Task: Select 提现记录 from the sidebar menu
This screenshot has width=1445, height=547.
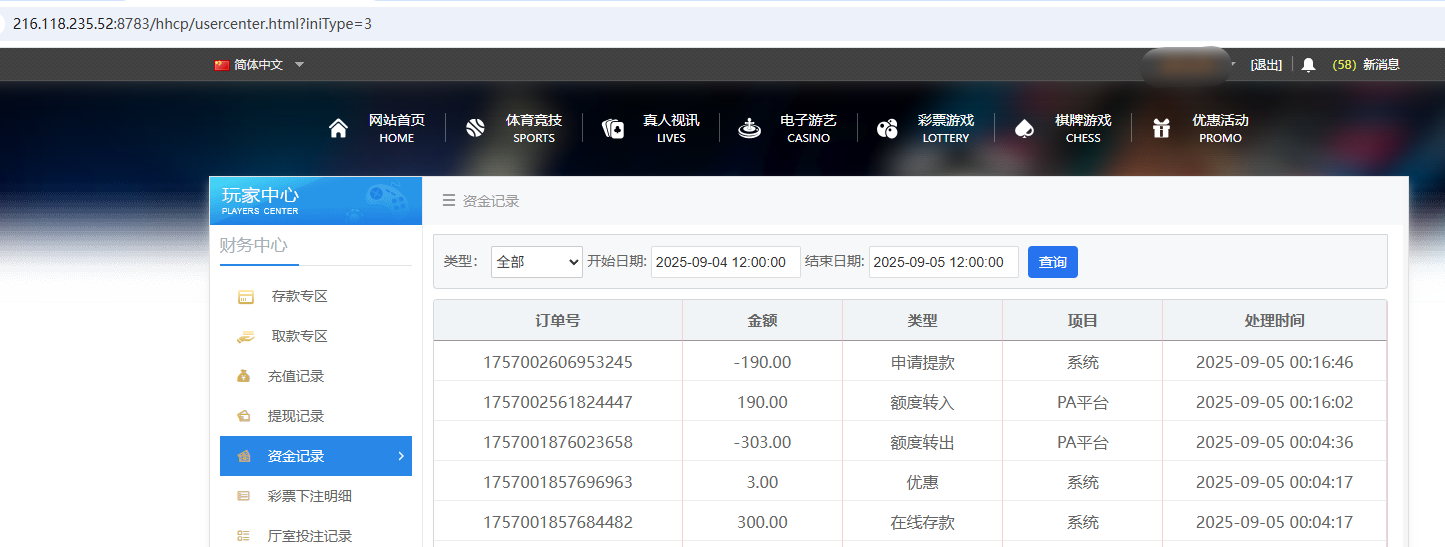Action: 296,416
